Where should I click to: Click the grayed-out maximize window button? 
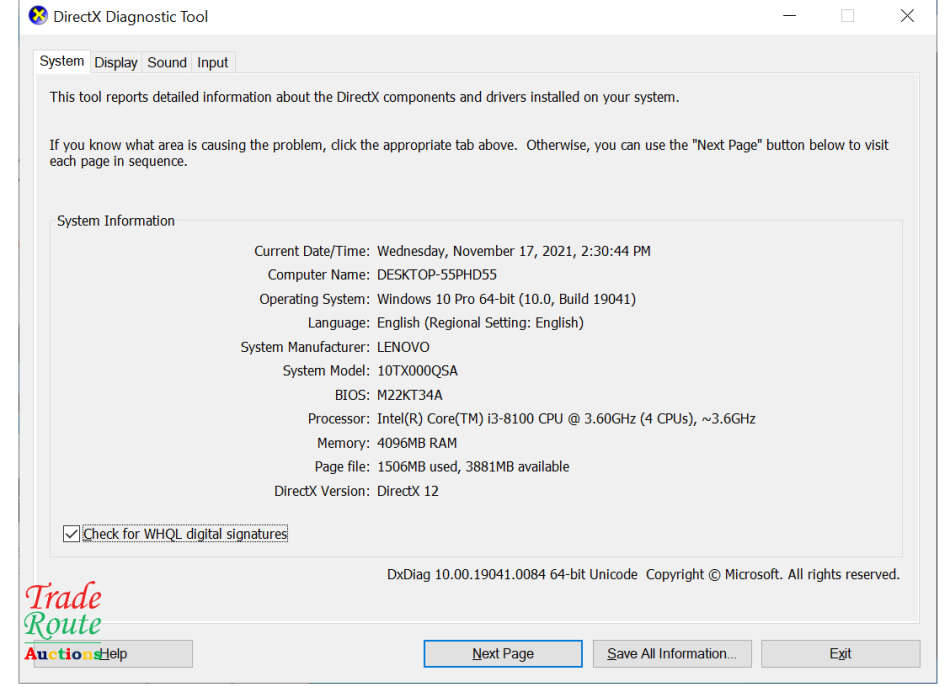(847, 16)
